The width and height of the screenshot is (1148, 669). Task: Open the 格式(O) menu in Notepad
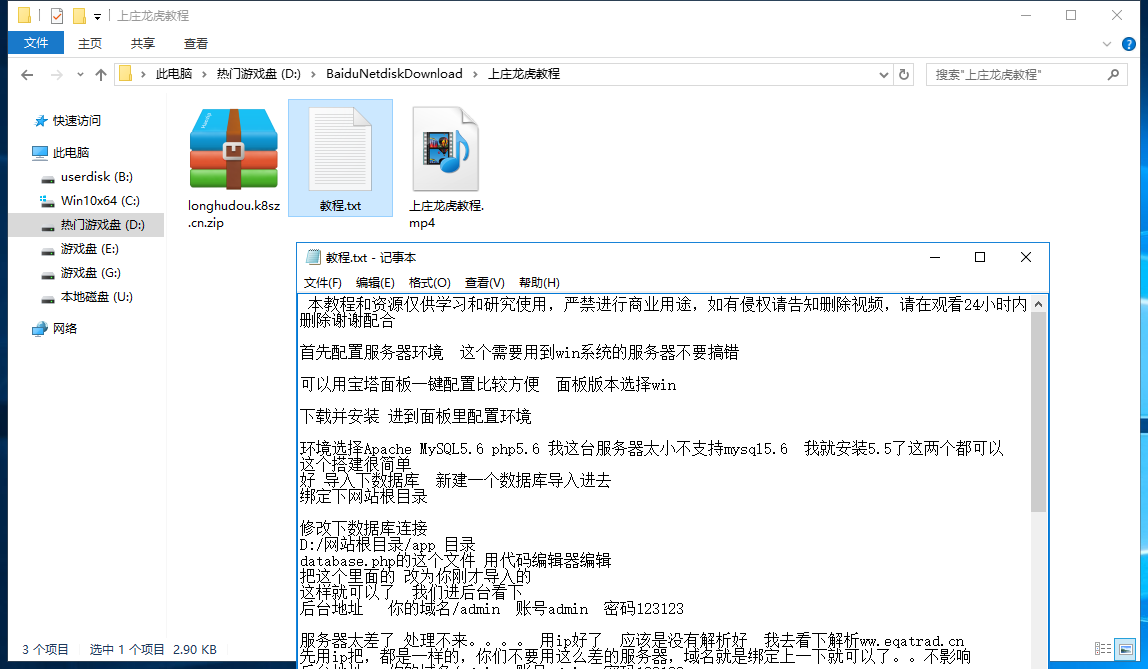point(429,283)
